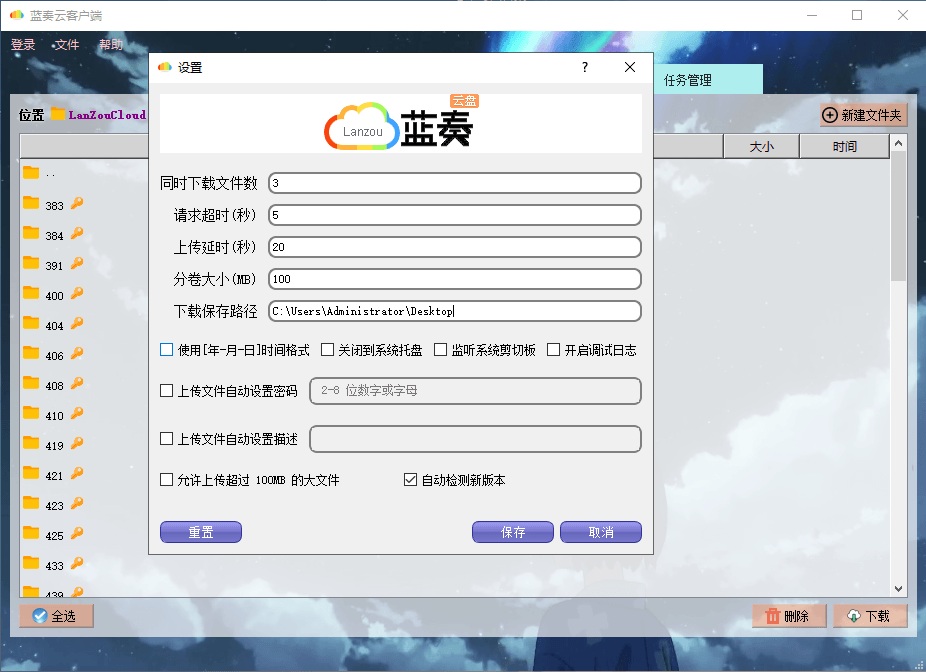Click the 保存 button
Viewport: 926px width, 672px height.
[513, 532]
